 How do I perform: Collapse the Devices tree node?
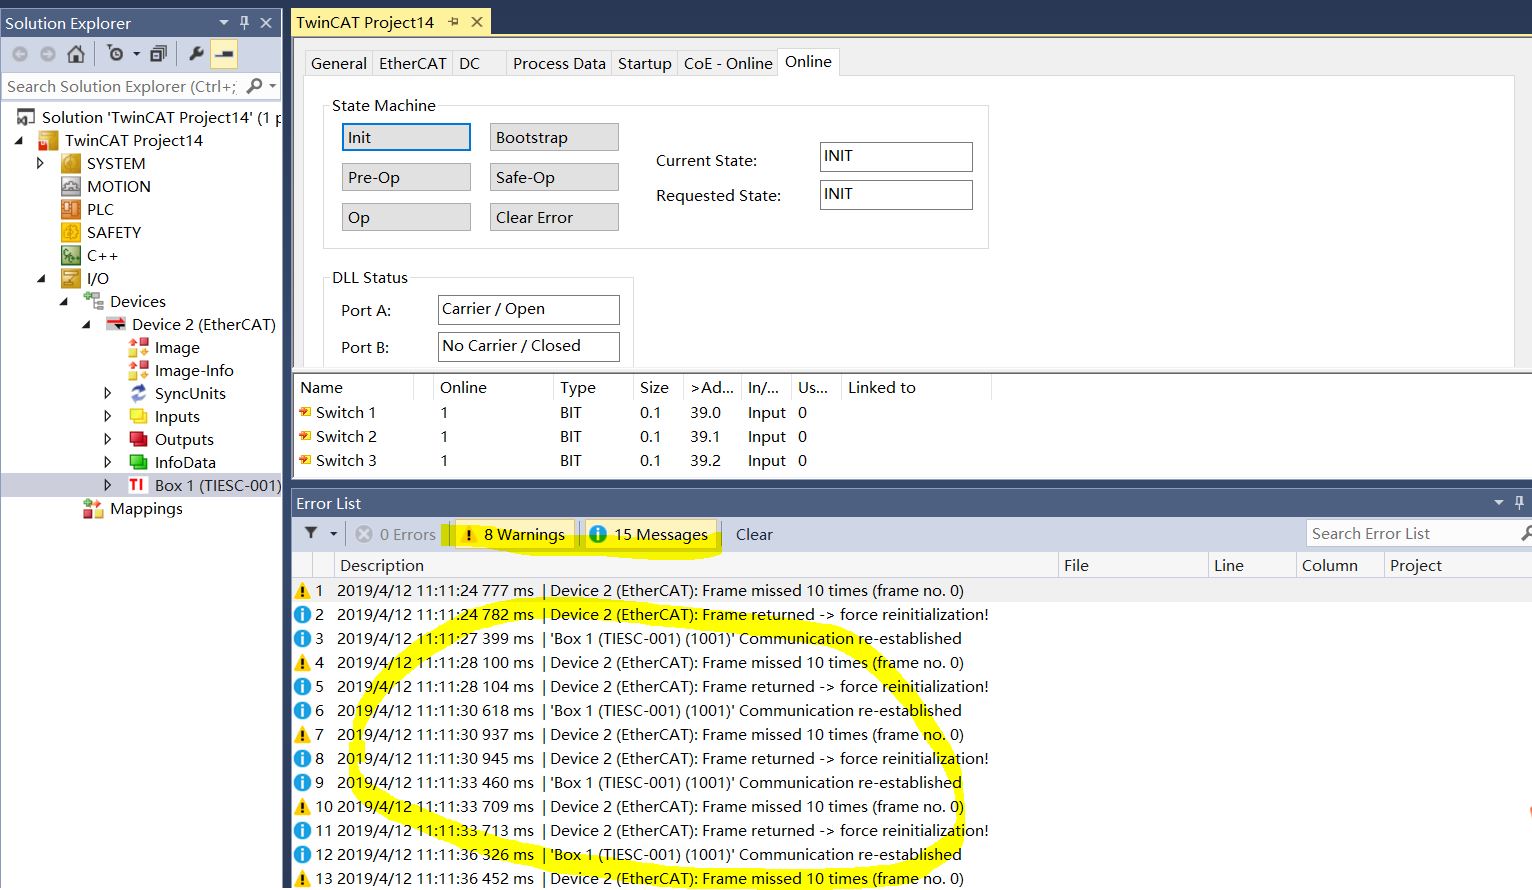point(64,302)
